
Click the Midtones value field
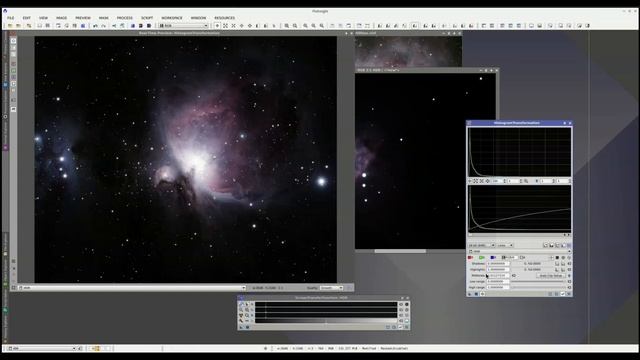[498, 276]
